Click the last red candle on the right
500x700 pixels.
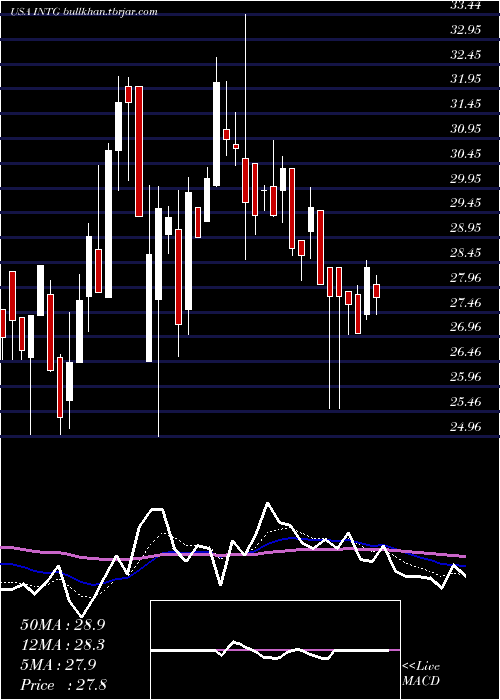coord(376,291)
